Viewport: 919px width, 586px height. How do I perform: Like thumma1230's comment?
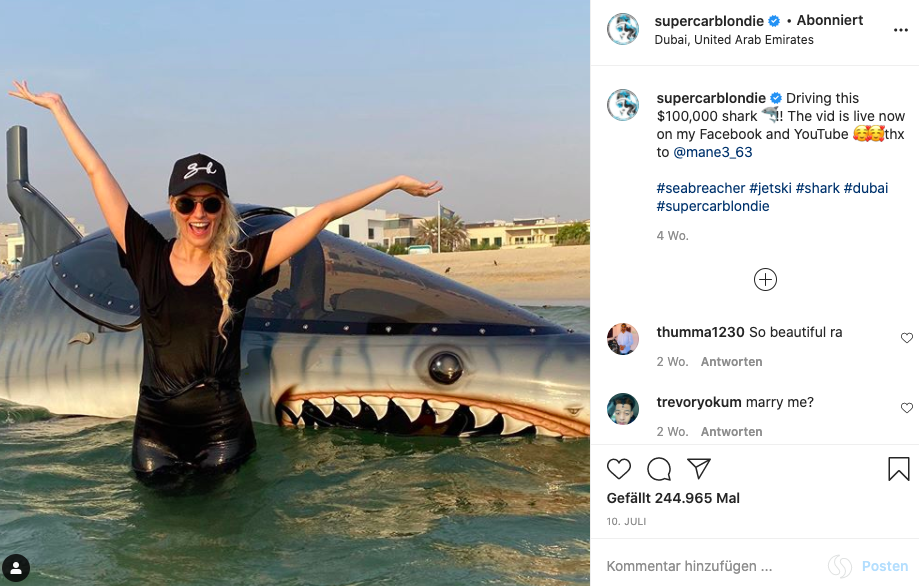point(907,338)
